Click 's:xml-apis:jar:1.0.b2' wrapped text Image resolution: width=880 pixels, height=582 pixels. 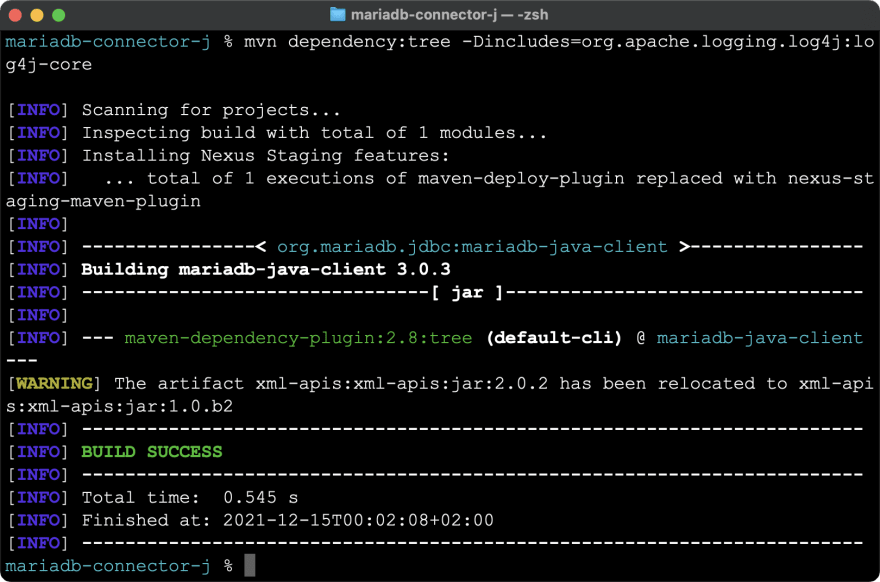click(119, 406)
